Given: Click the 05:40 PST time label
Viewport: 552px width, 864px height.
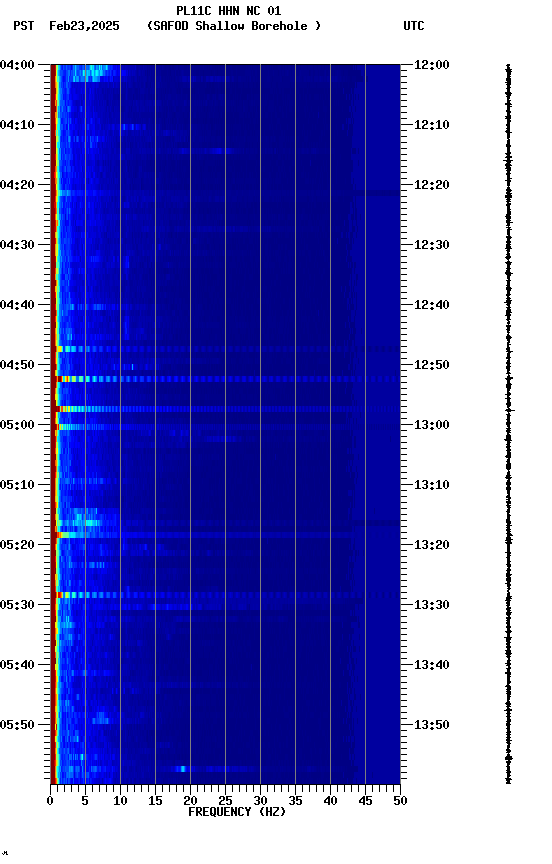Looking at the screenshot, I should [x=17, y=666].
